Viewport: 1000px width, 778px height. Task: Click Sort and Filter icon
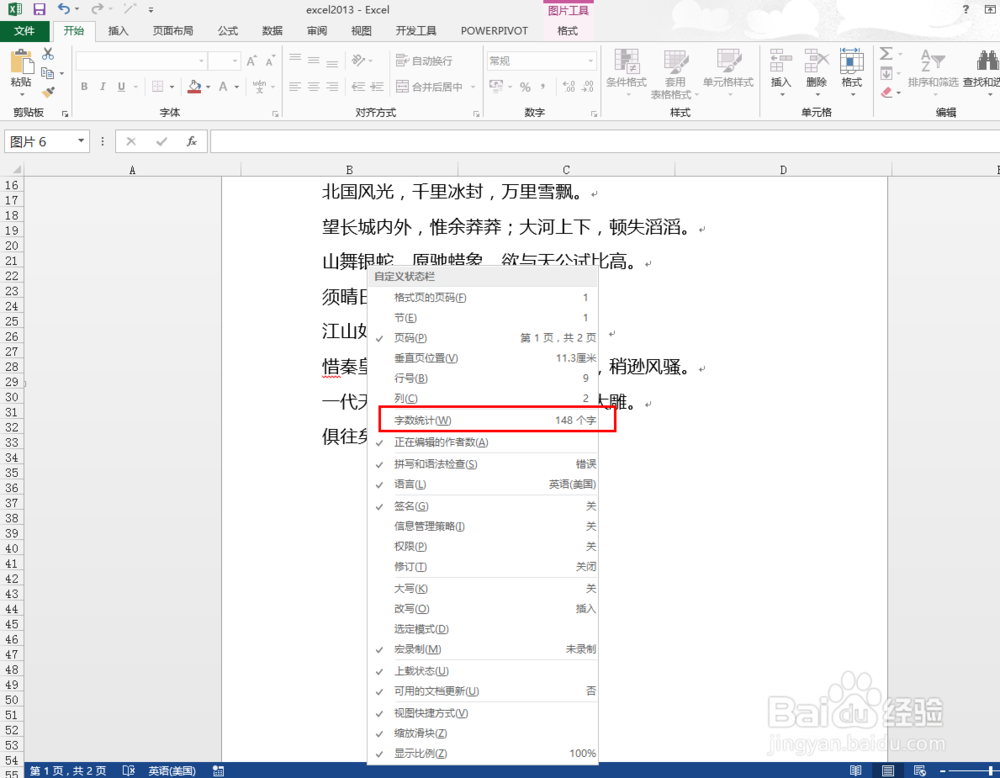click(x=932, y=61)
